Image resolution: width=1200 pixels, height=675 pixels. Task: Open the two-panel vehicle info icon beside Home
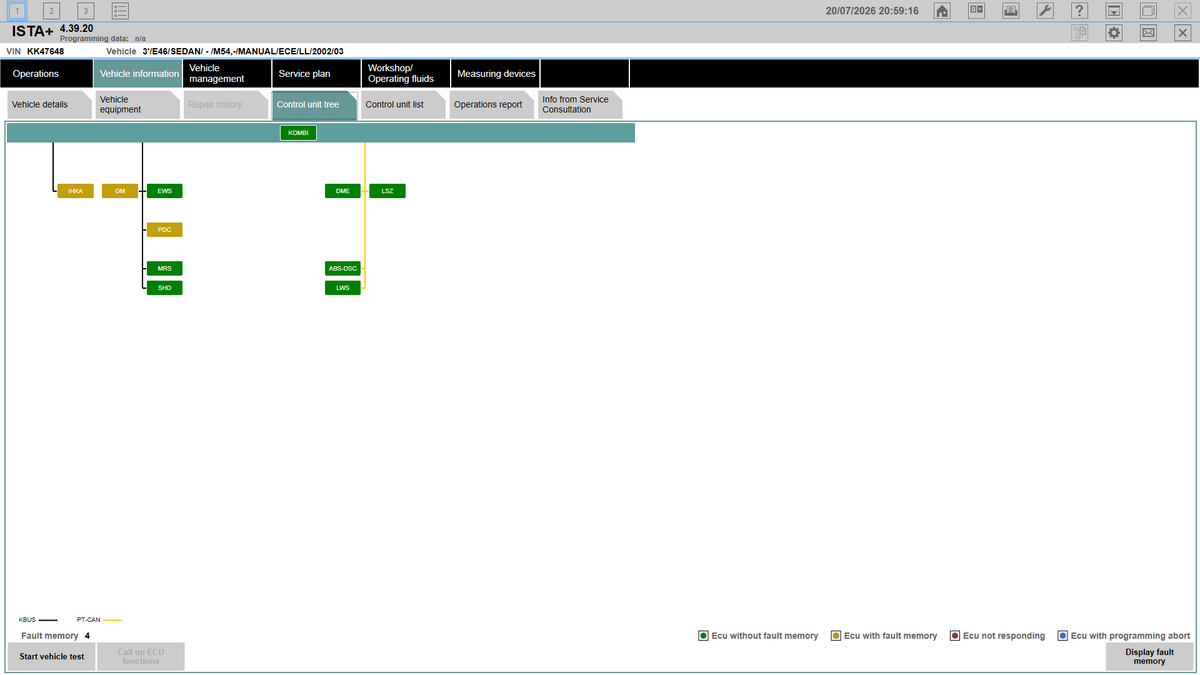[976, 11]
